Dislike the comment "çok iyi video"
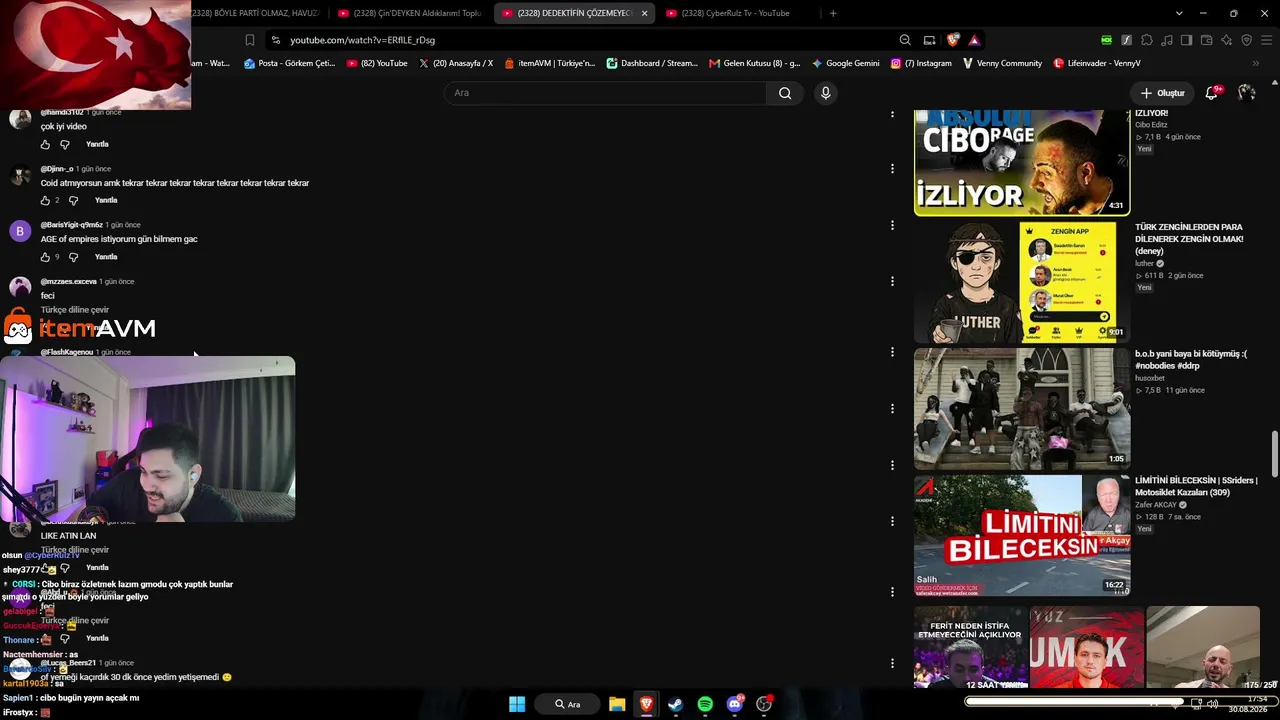1280x720 pixels. point(65,145)
